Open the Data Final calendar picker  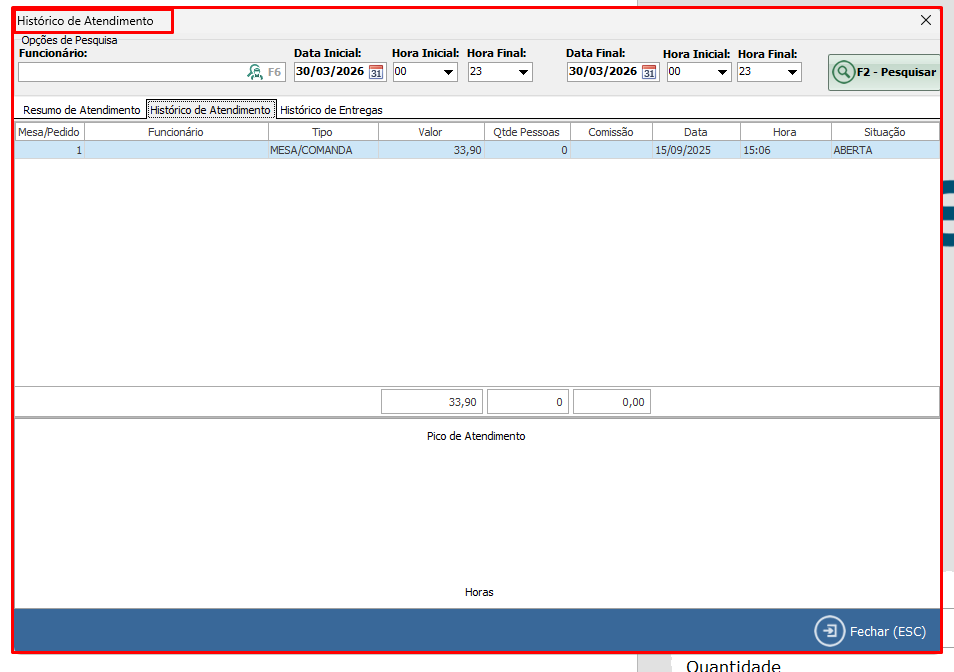tap(649, 72)
